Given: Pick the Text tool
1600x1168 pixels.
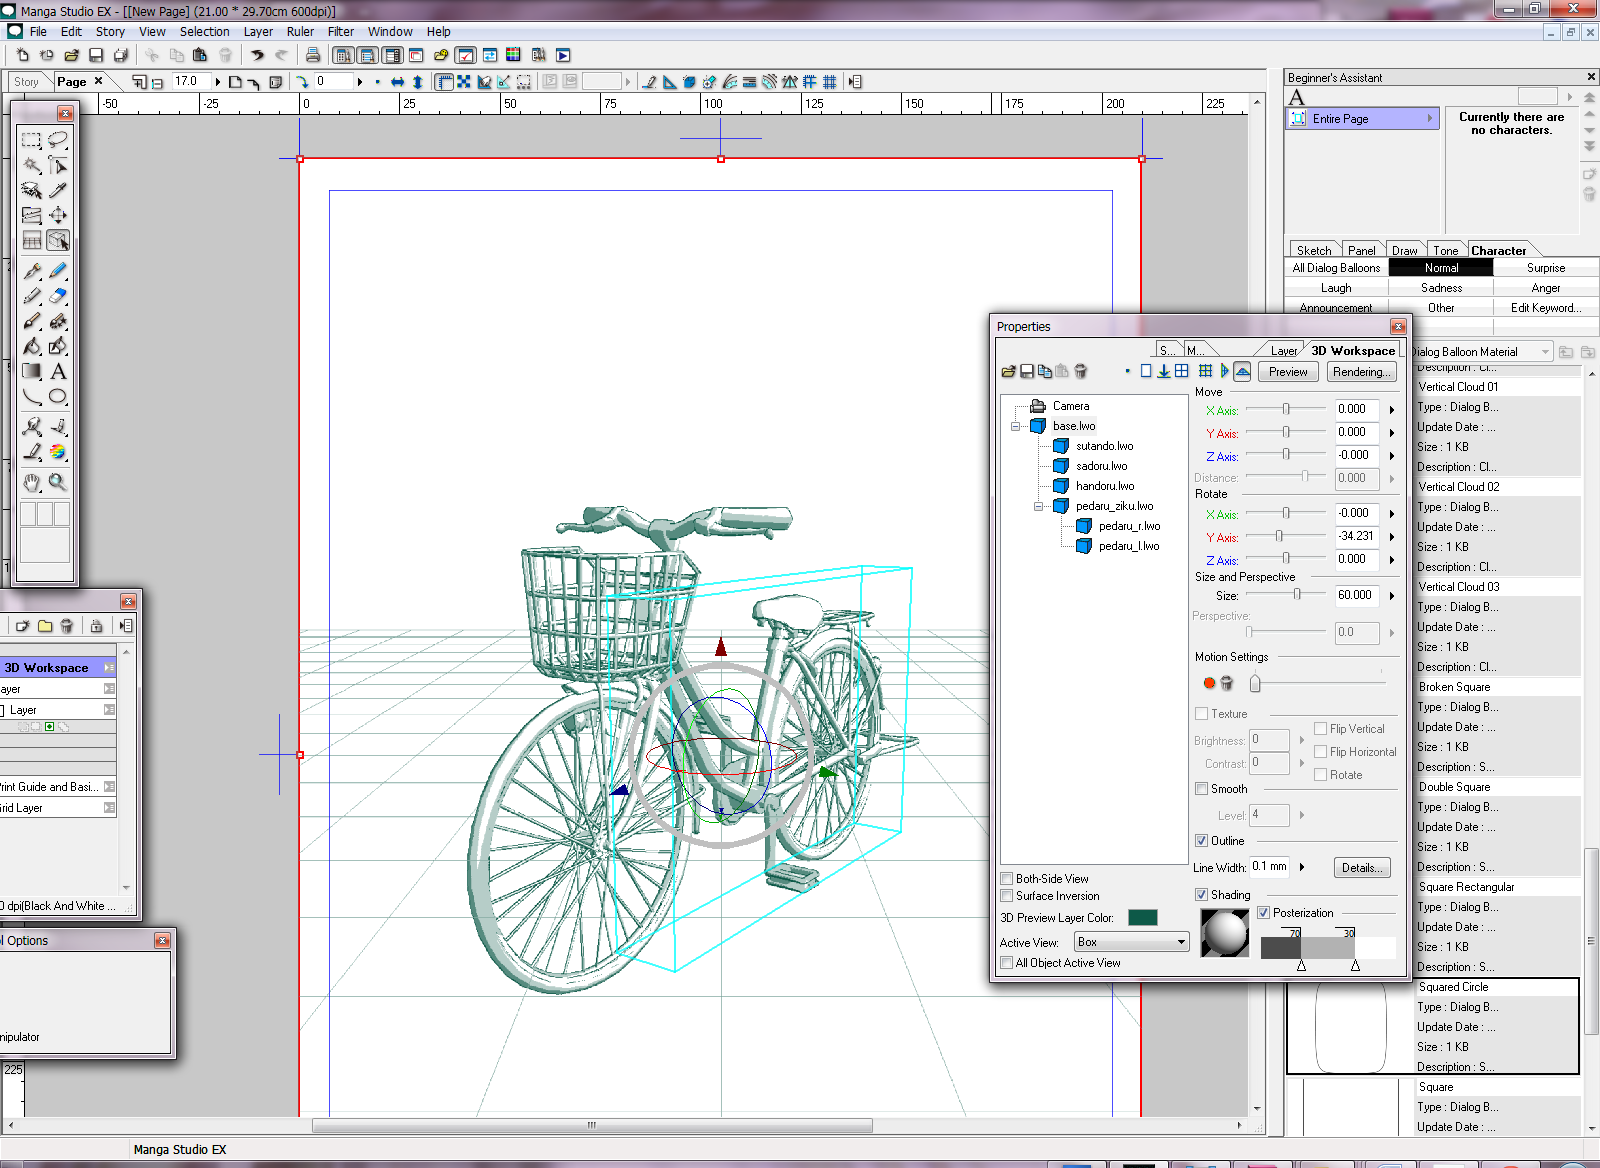Looking at the screenshot, I should pos(58,372).
